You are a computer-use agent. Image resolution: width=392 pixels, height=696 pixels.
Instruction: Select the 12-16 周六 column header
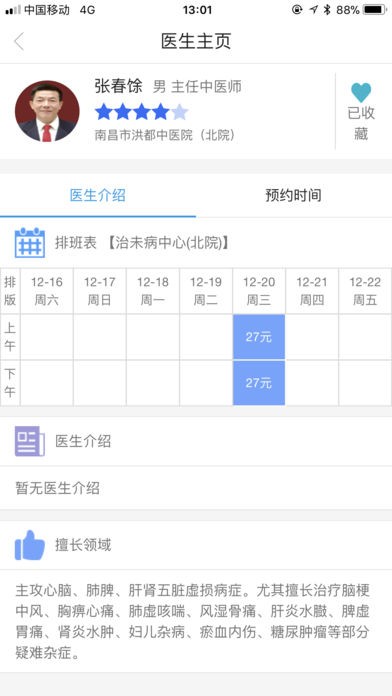click(x=47, y=291)
